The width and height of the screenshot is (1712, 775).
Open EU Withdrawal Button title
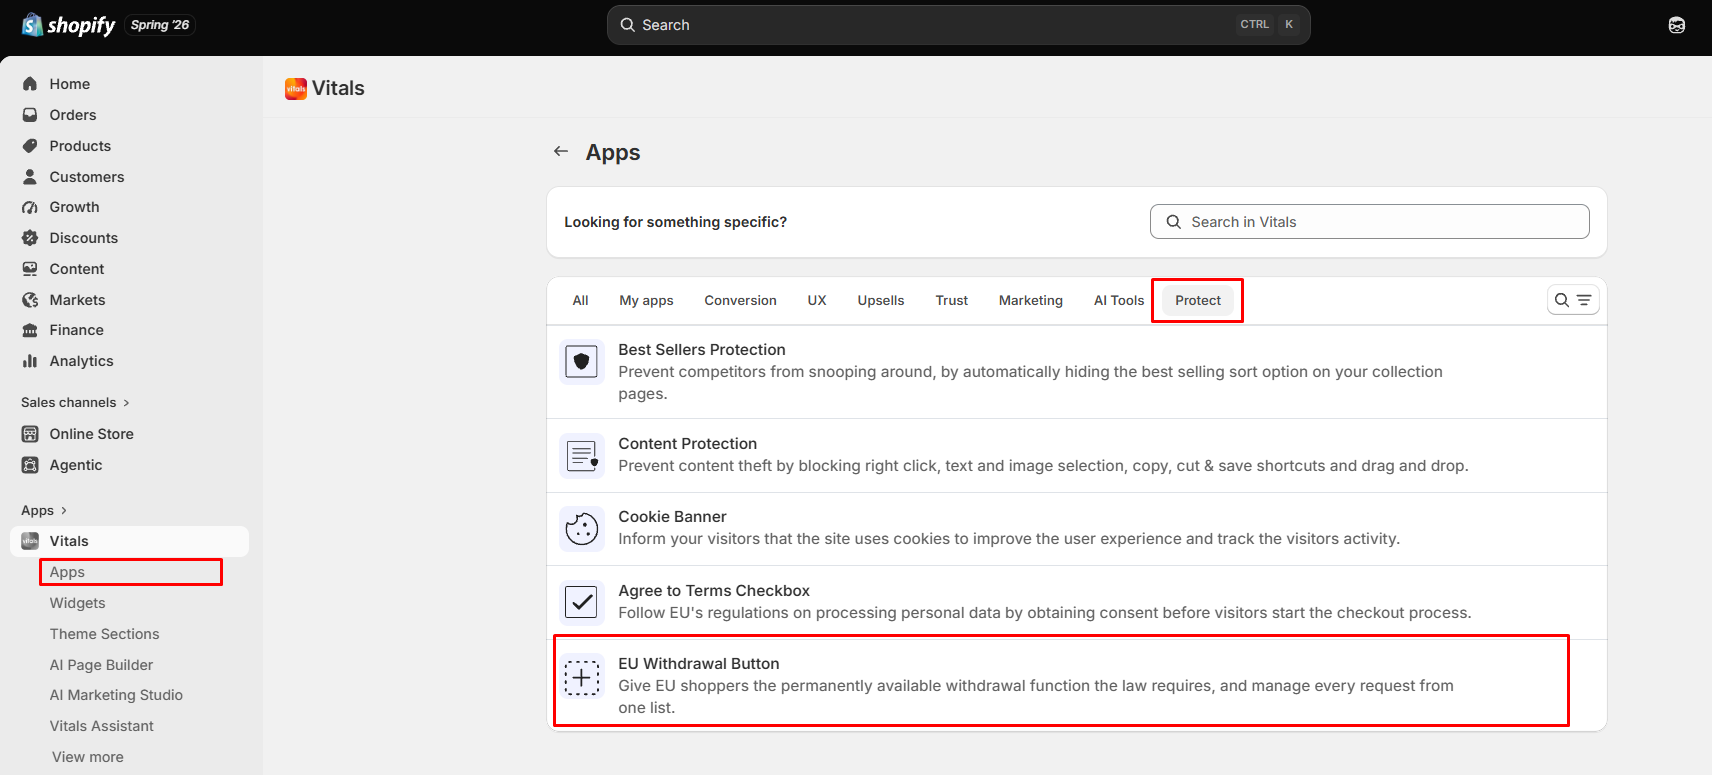[x=699, y=664]
